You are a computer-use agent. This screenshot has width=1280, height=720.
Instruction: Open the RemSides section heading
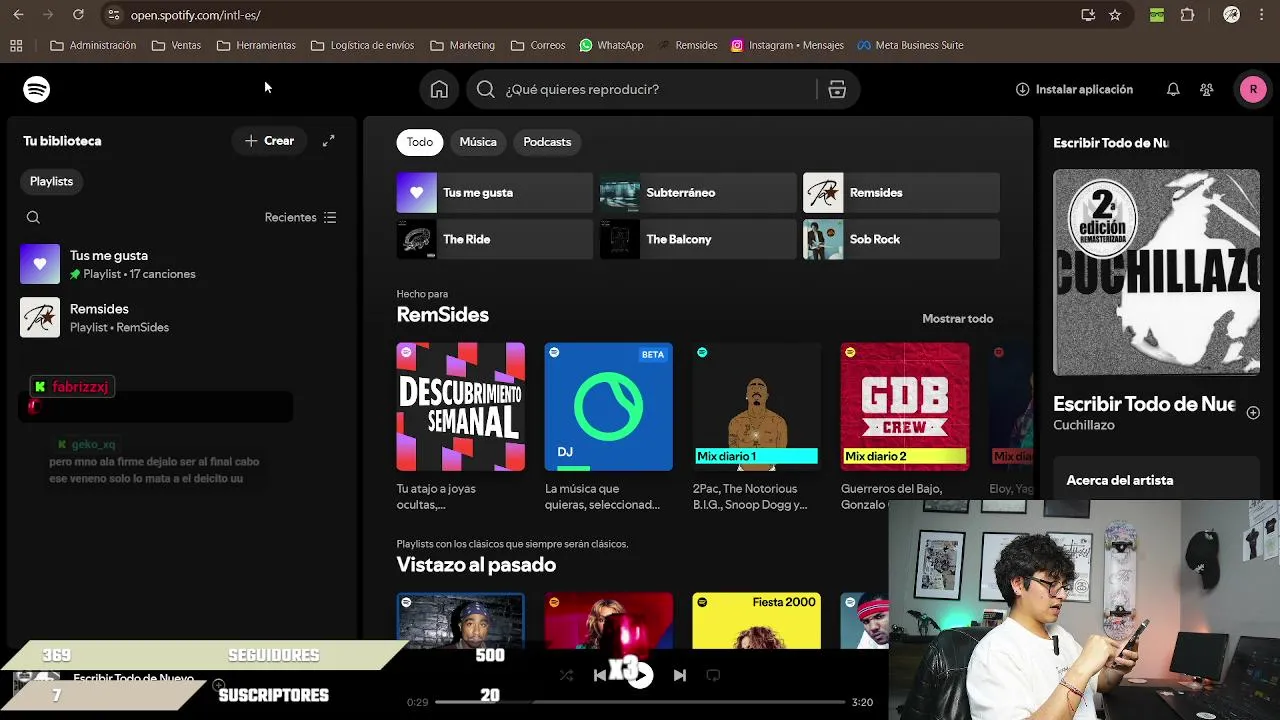point(443,315)
